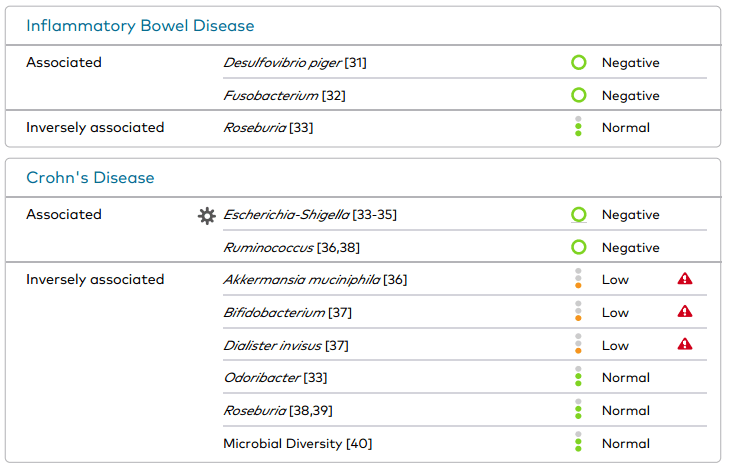732x476 pixels.
Task: Select the Akkermansia muciniphila [36] entry
Action: point(315,280)
